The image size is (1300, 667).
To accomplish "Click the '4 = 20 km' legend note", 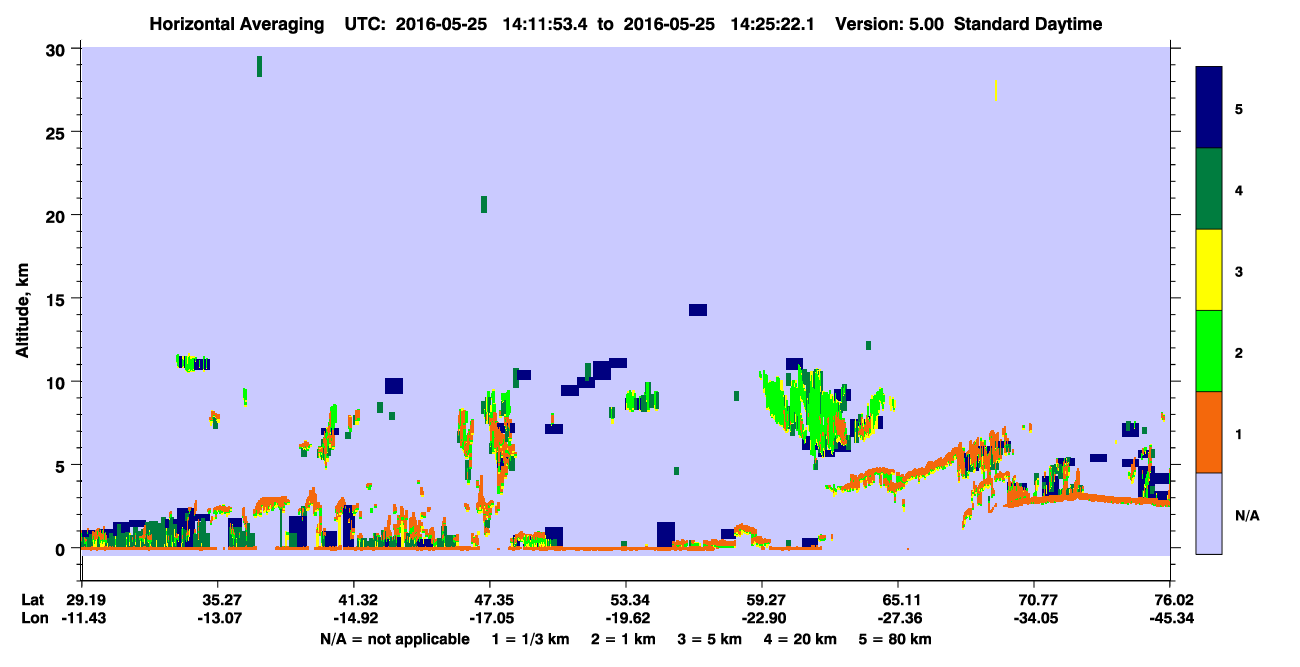I will [x=800, y=639].
